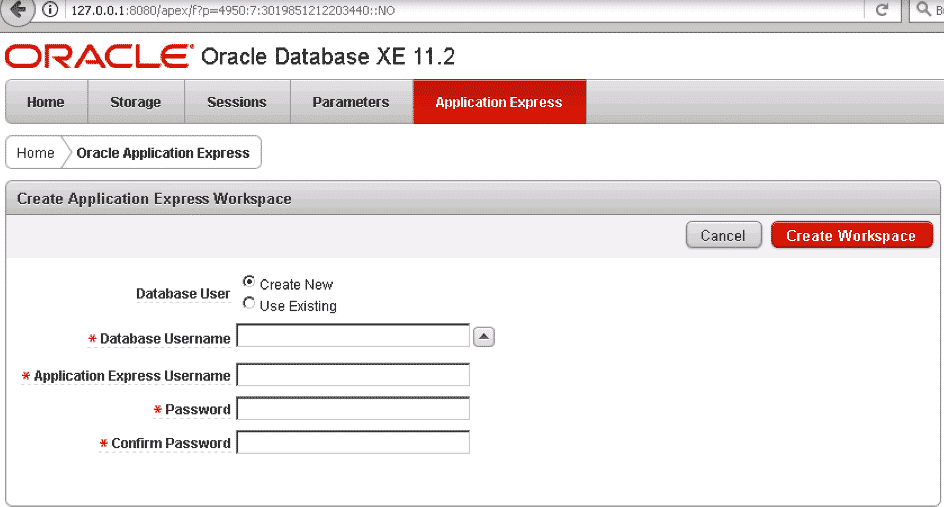Click the Oracle Application Express breadcrumb
Screen dimensions: 944x507
tap(163, 153)
